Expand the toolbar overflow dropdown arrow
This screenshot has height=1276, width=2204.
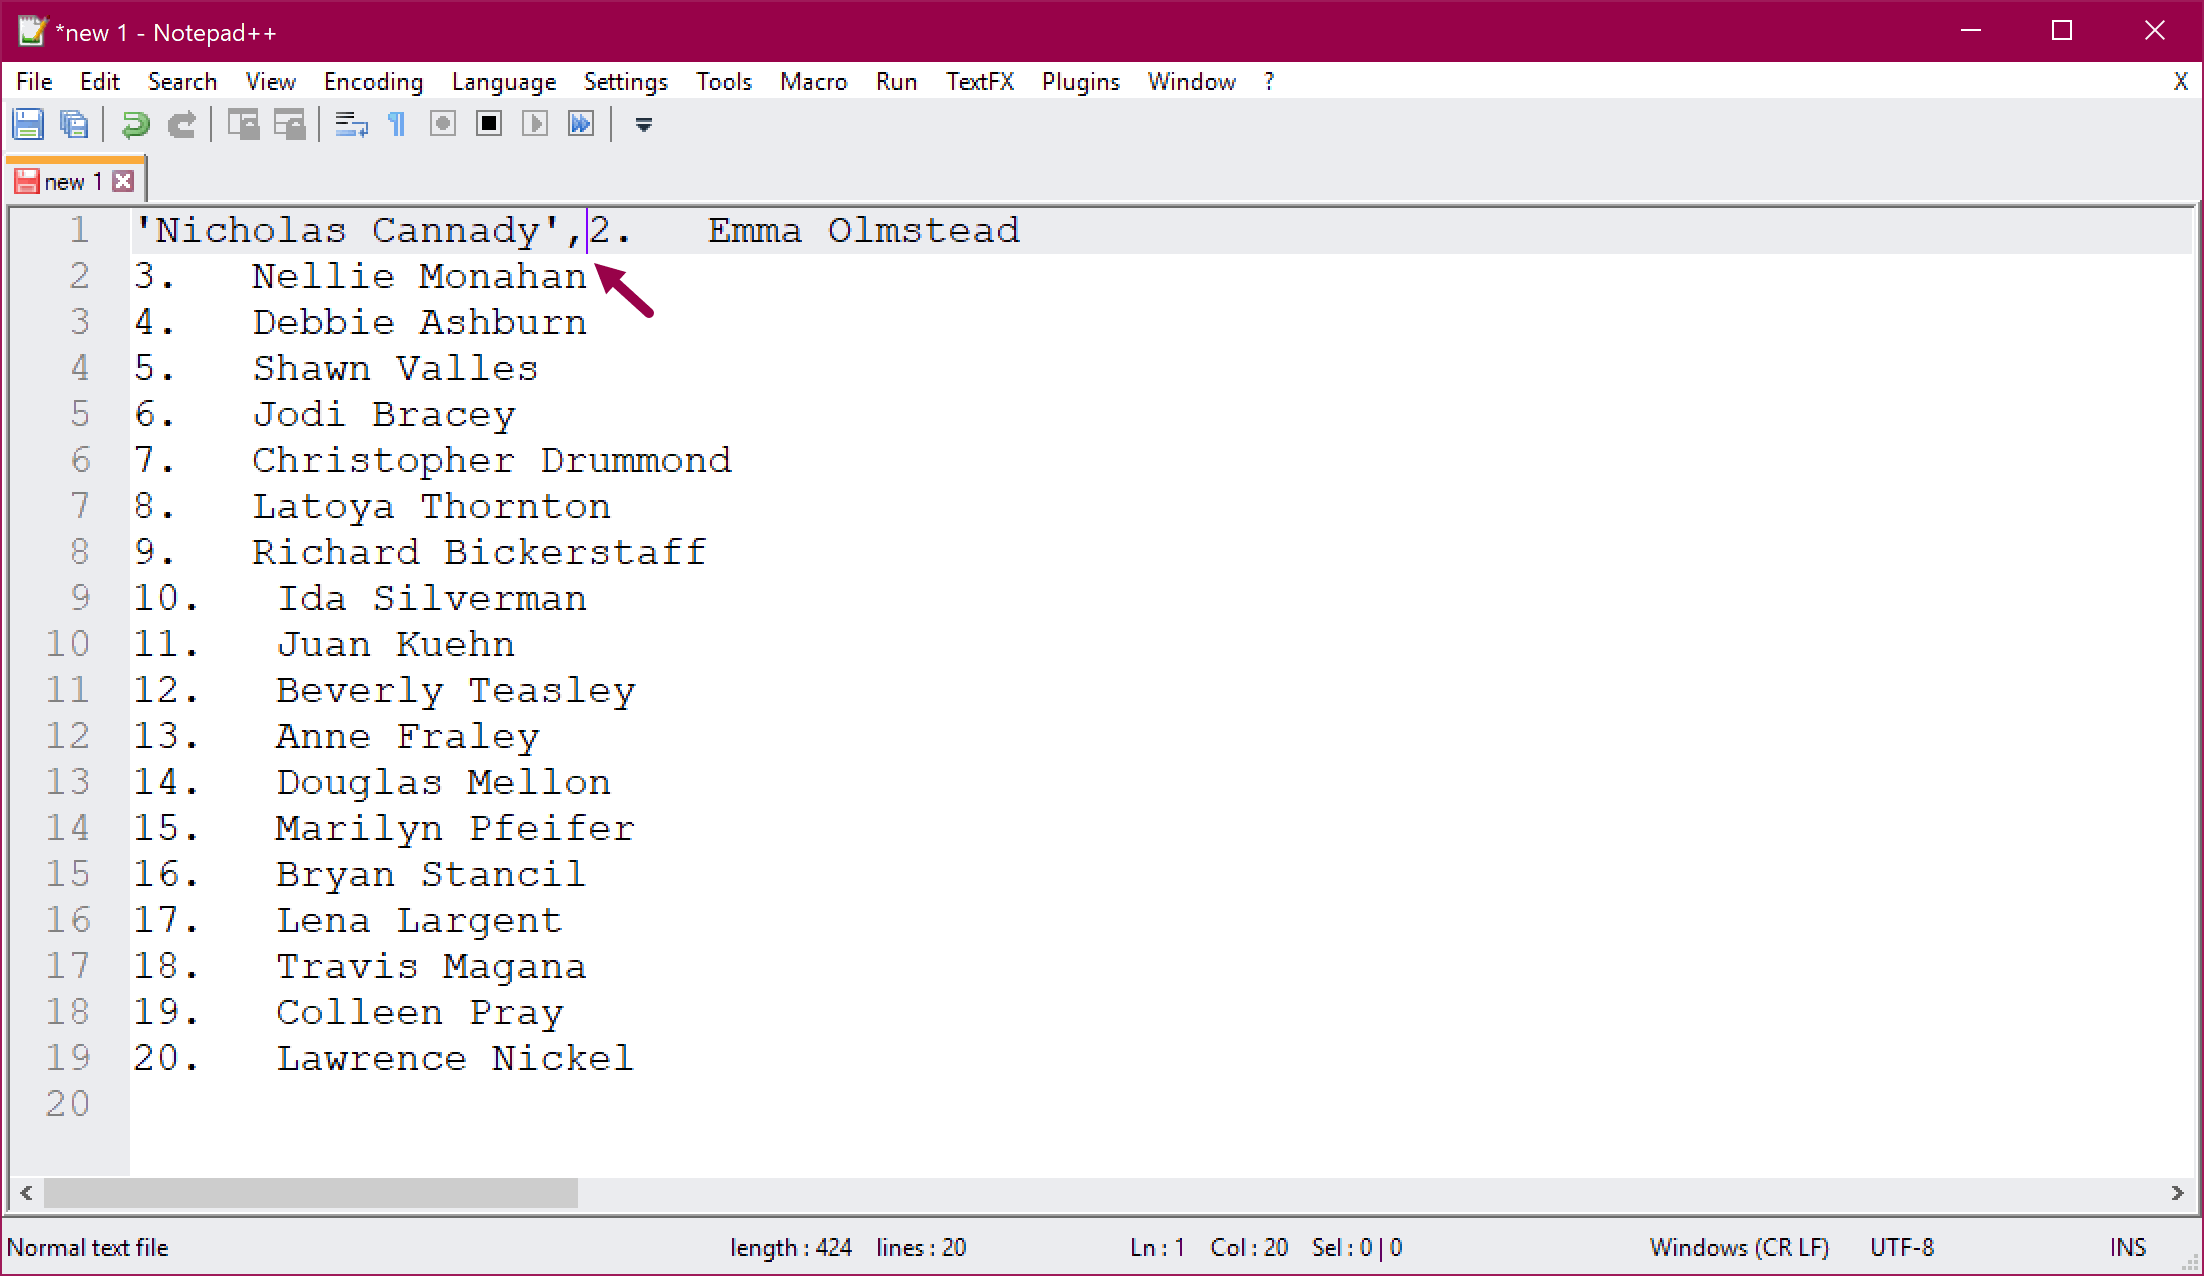[644, 124]
